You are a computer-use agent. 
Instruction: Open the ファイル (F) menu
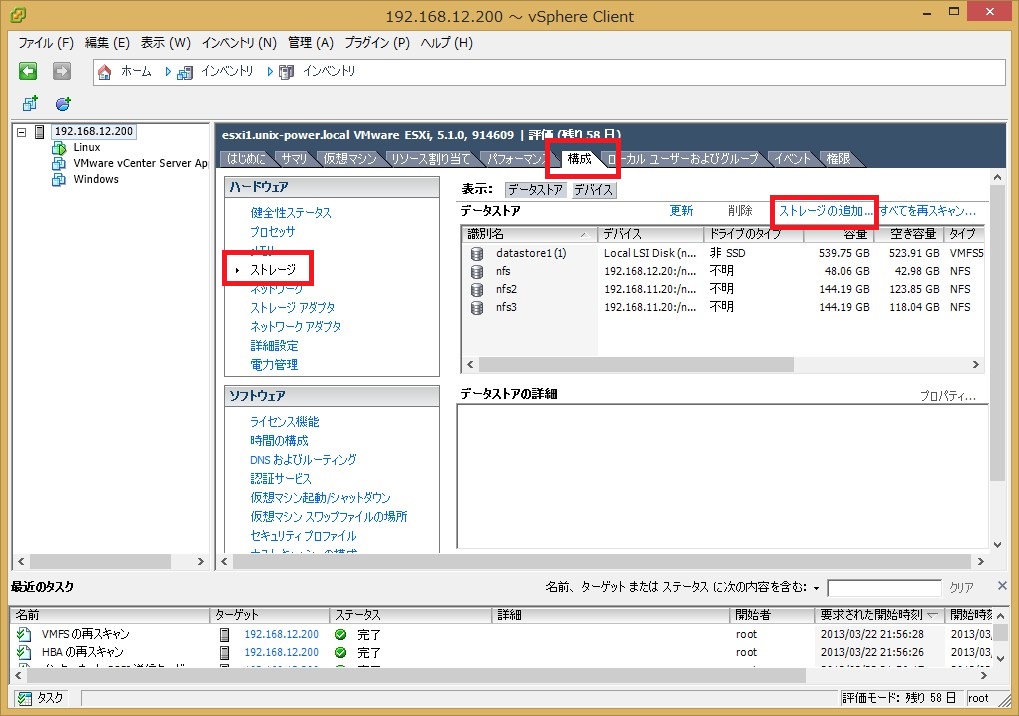45,43
